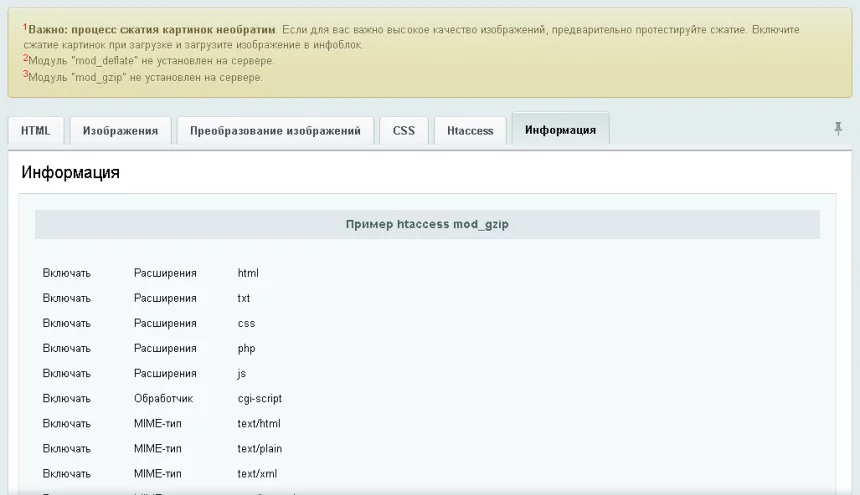Click the txt extension entry
Screen dimensions: 860x495
coord(244,298)
